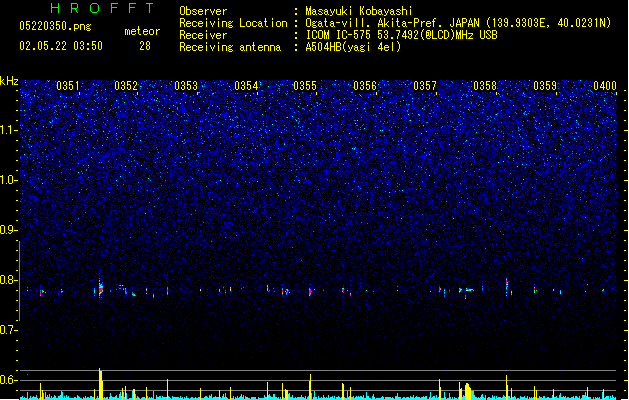Click the 0359 time marker
The height and width of the screenshot is (400, 629).
coord(545,86)
